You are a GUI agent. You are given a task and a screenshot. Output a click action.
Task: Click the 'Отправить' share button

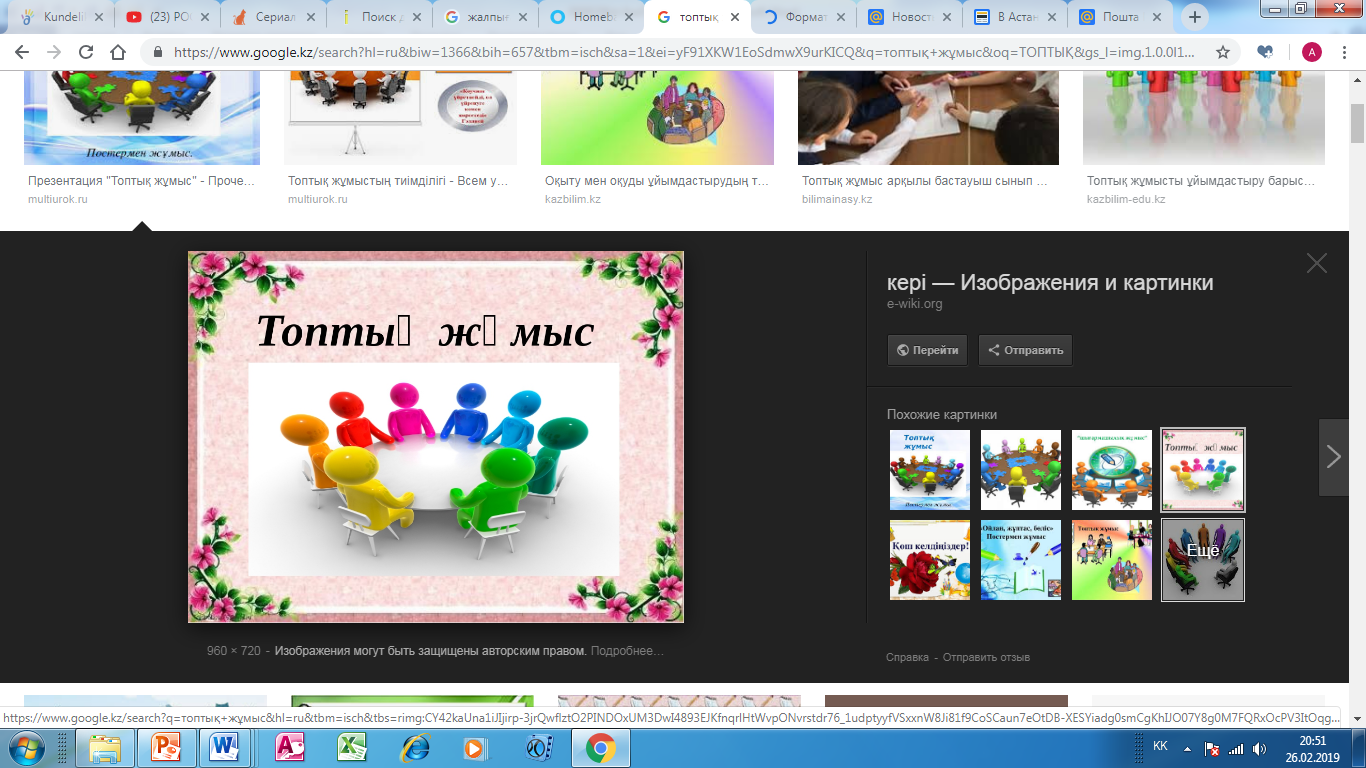coord(1025,350)
